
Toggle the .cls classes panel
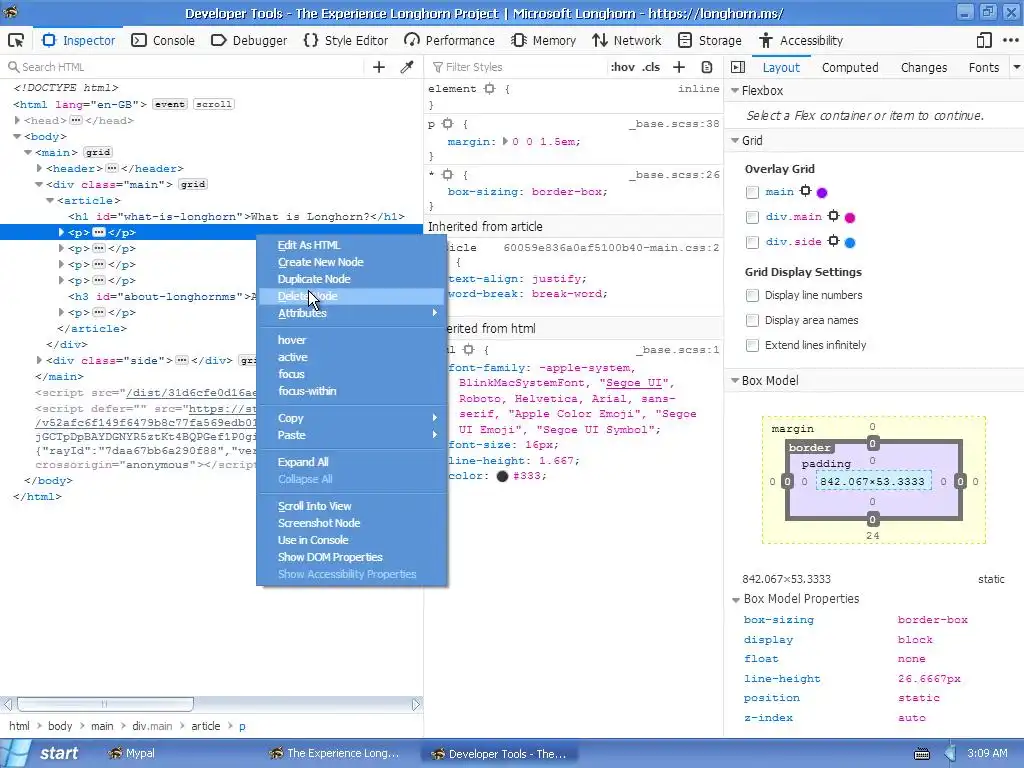point(650,67)
